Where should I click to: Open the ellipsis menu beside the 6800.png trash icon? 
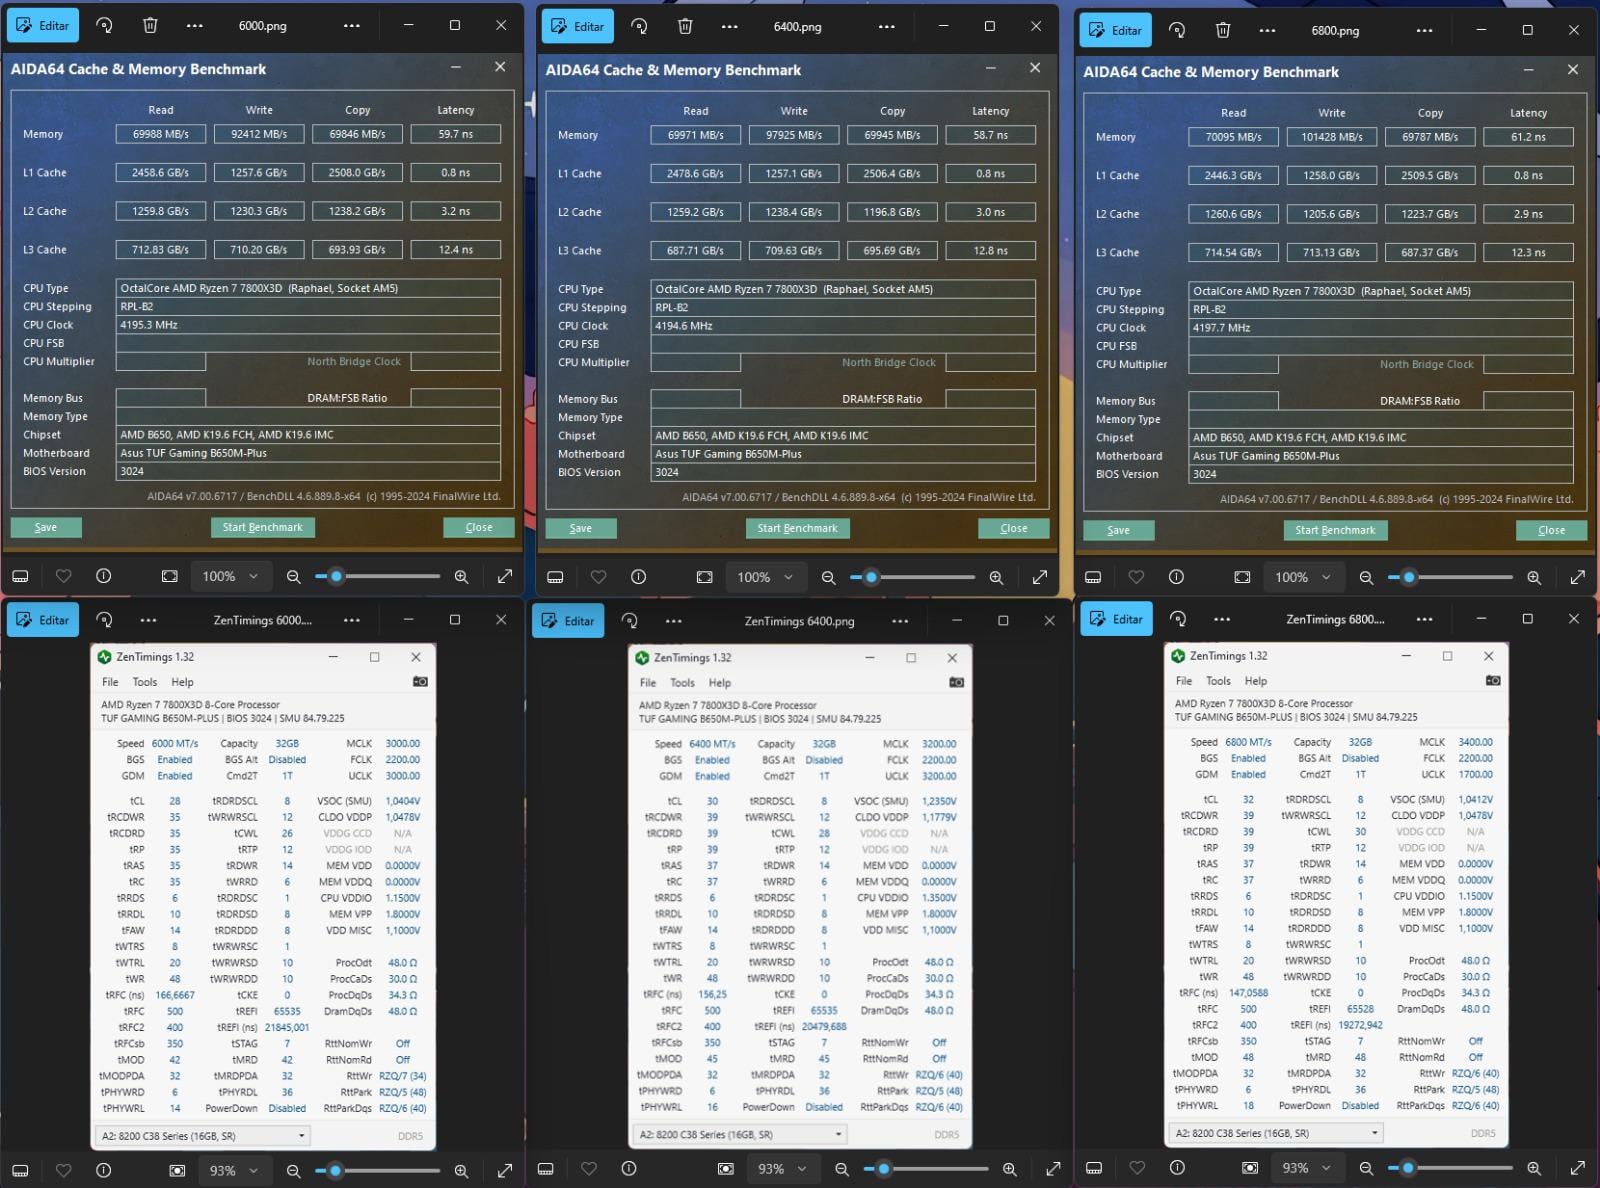pyautogui.click(x=1268, y=31)
